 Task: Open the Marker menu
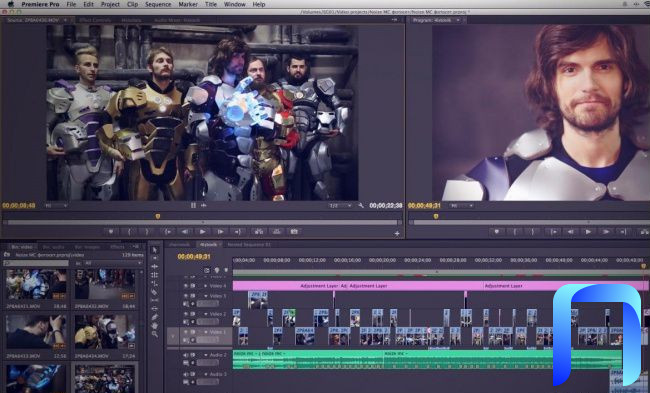click(x=188, y=4)
